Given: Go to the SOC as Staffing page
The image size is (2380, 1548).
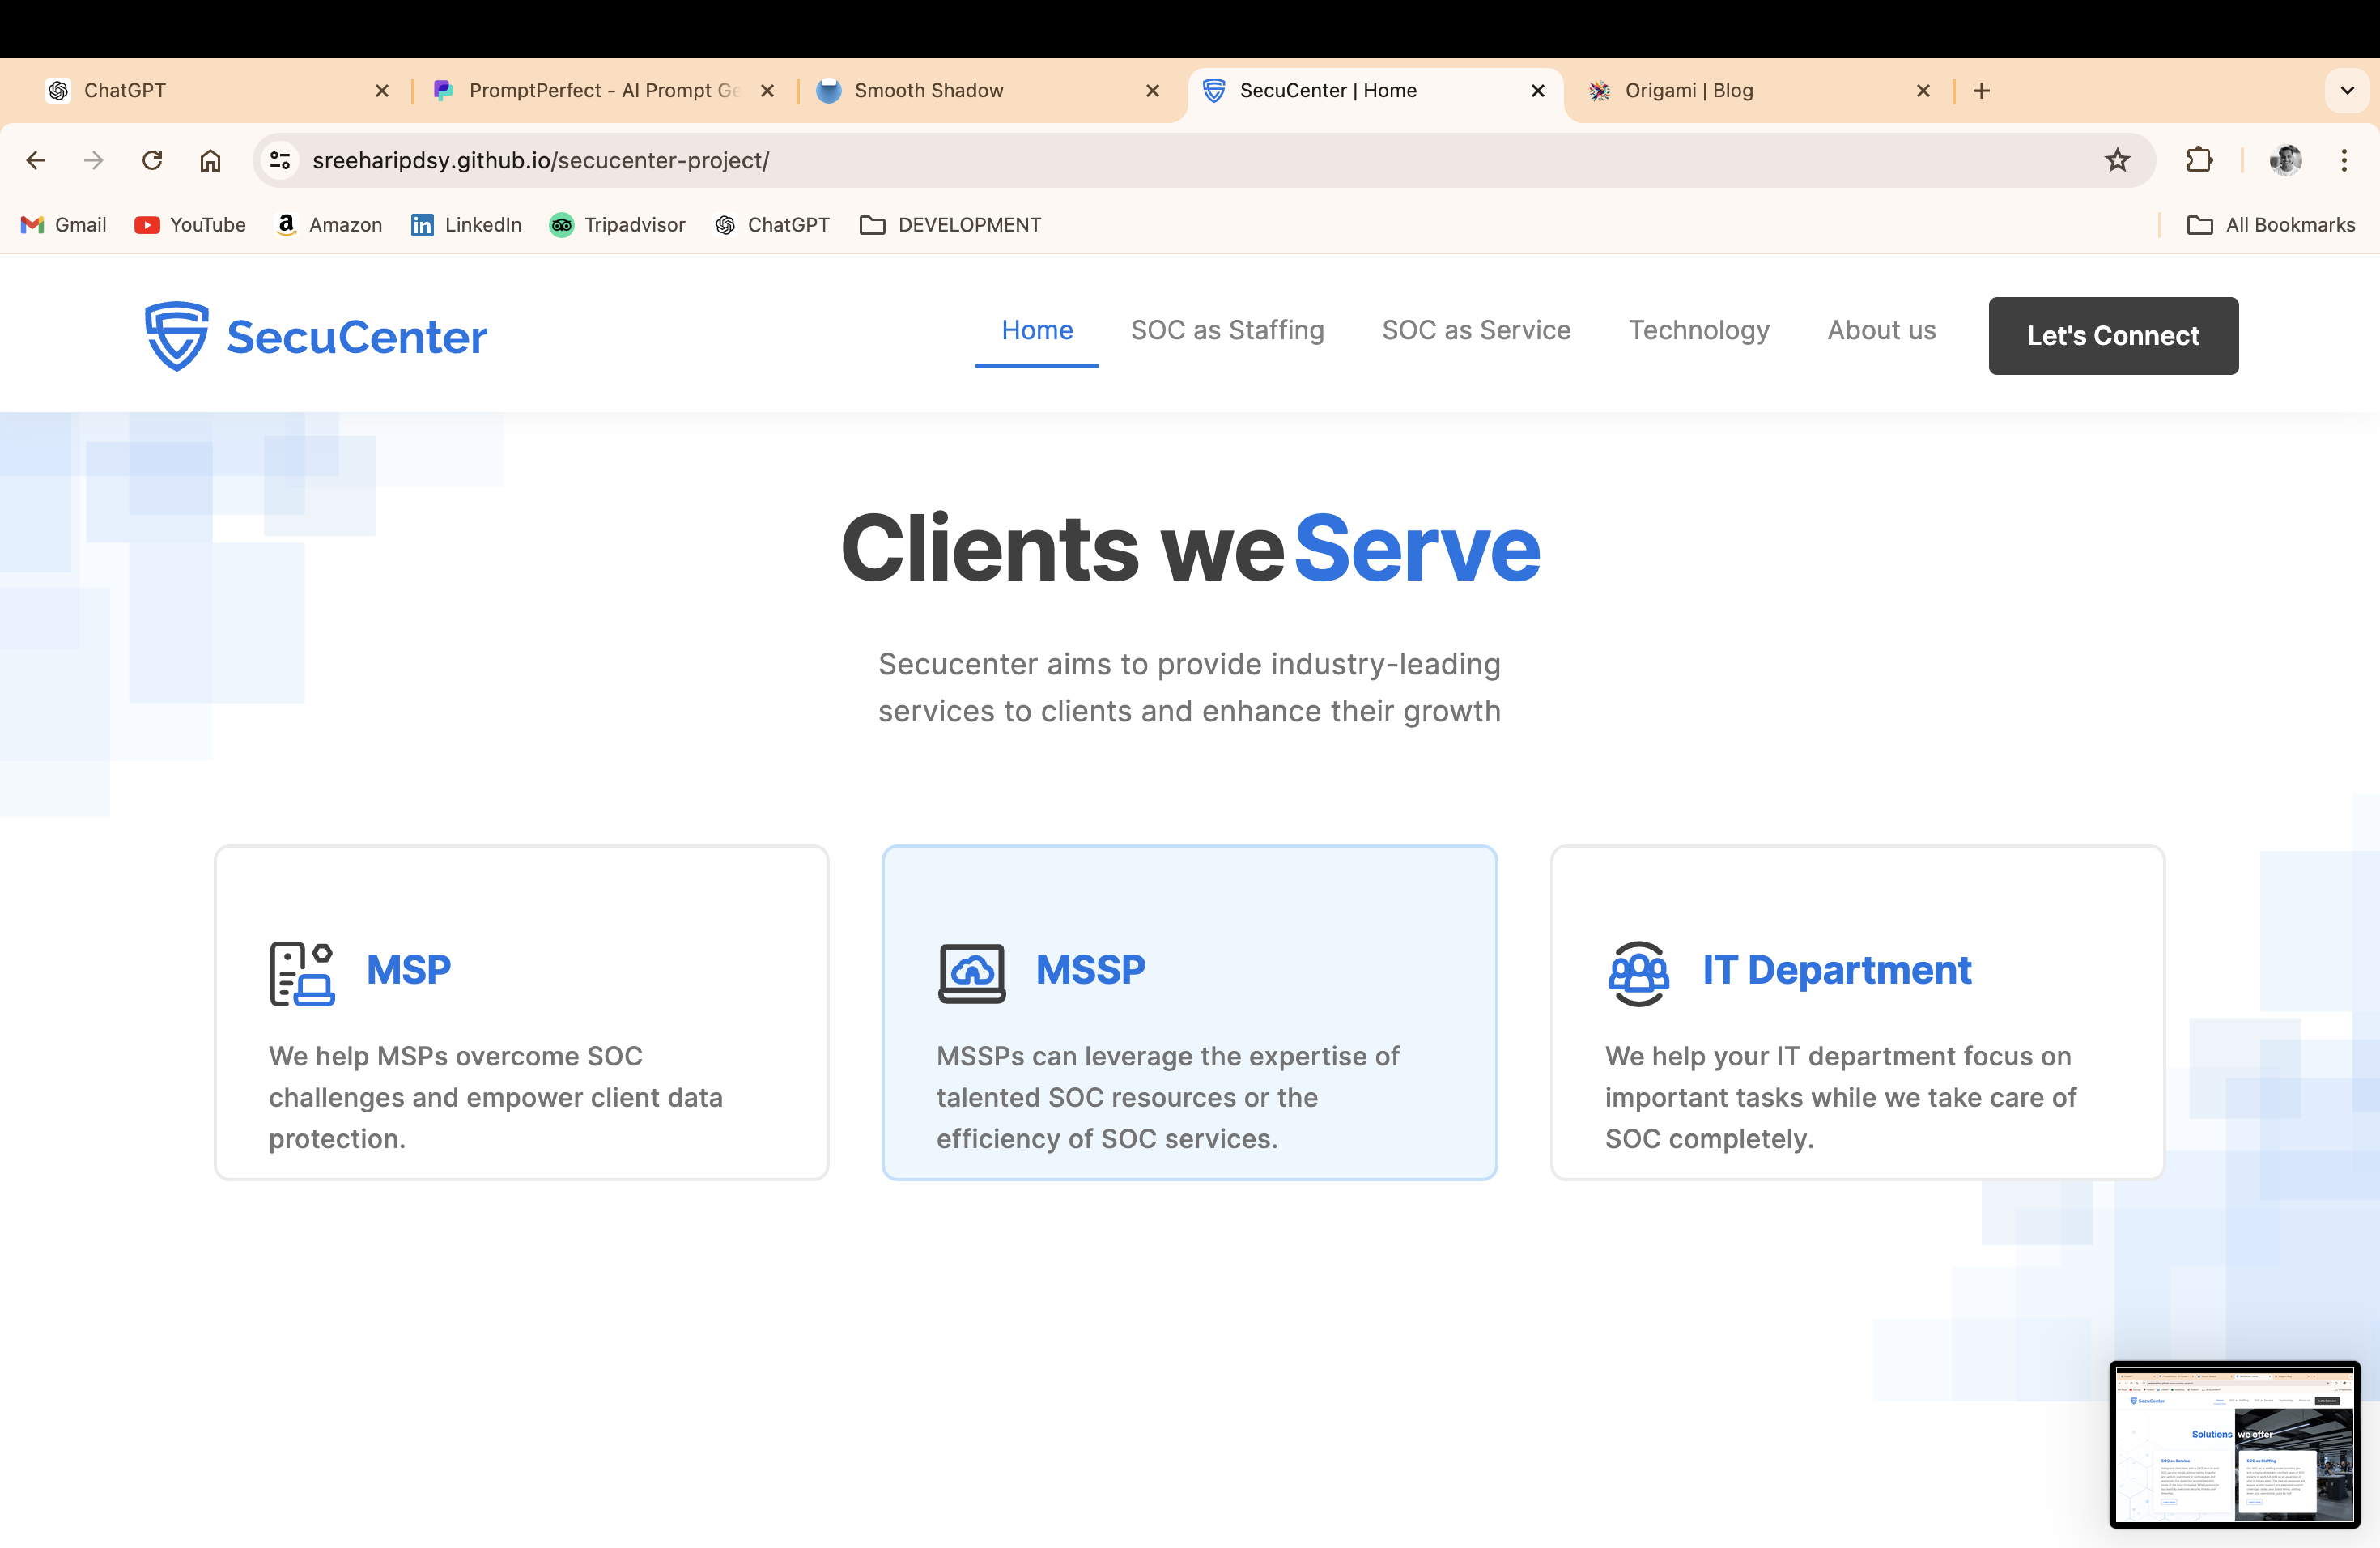Looking at the screenshot, I should 1227,330.
